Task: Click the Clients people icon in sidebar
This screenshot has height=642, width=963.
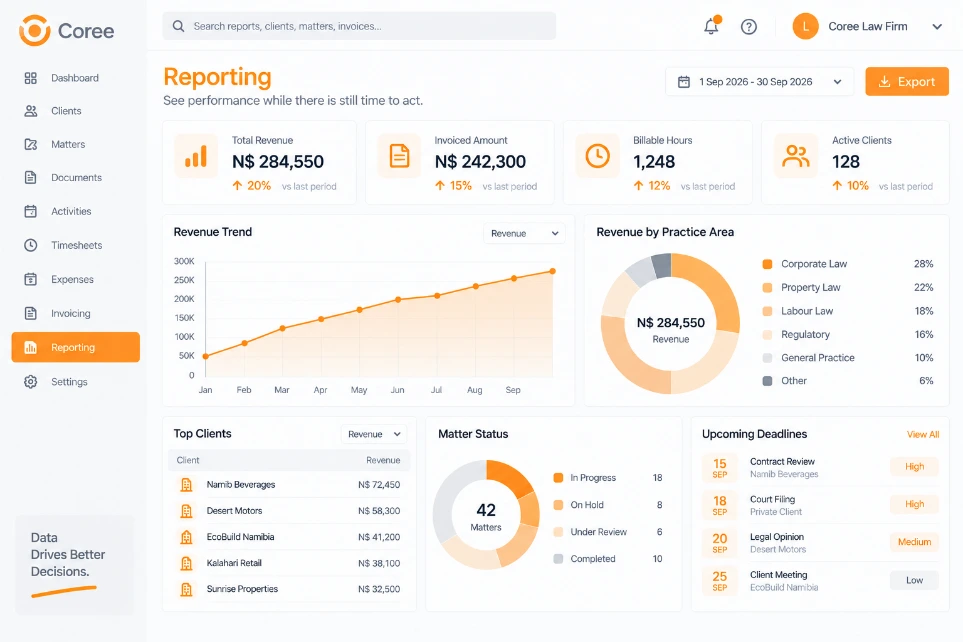Action: click(31, 111)
